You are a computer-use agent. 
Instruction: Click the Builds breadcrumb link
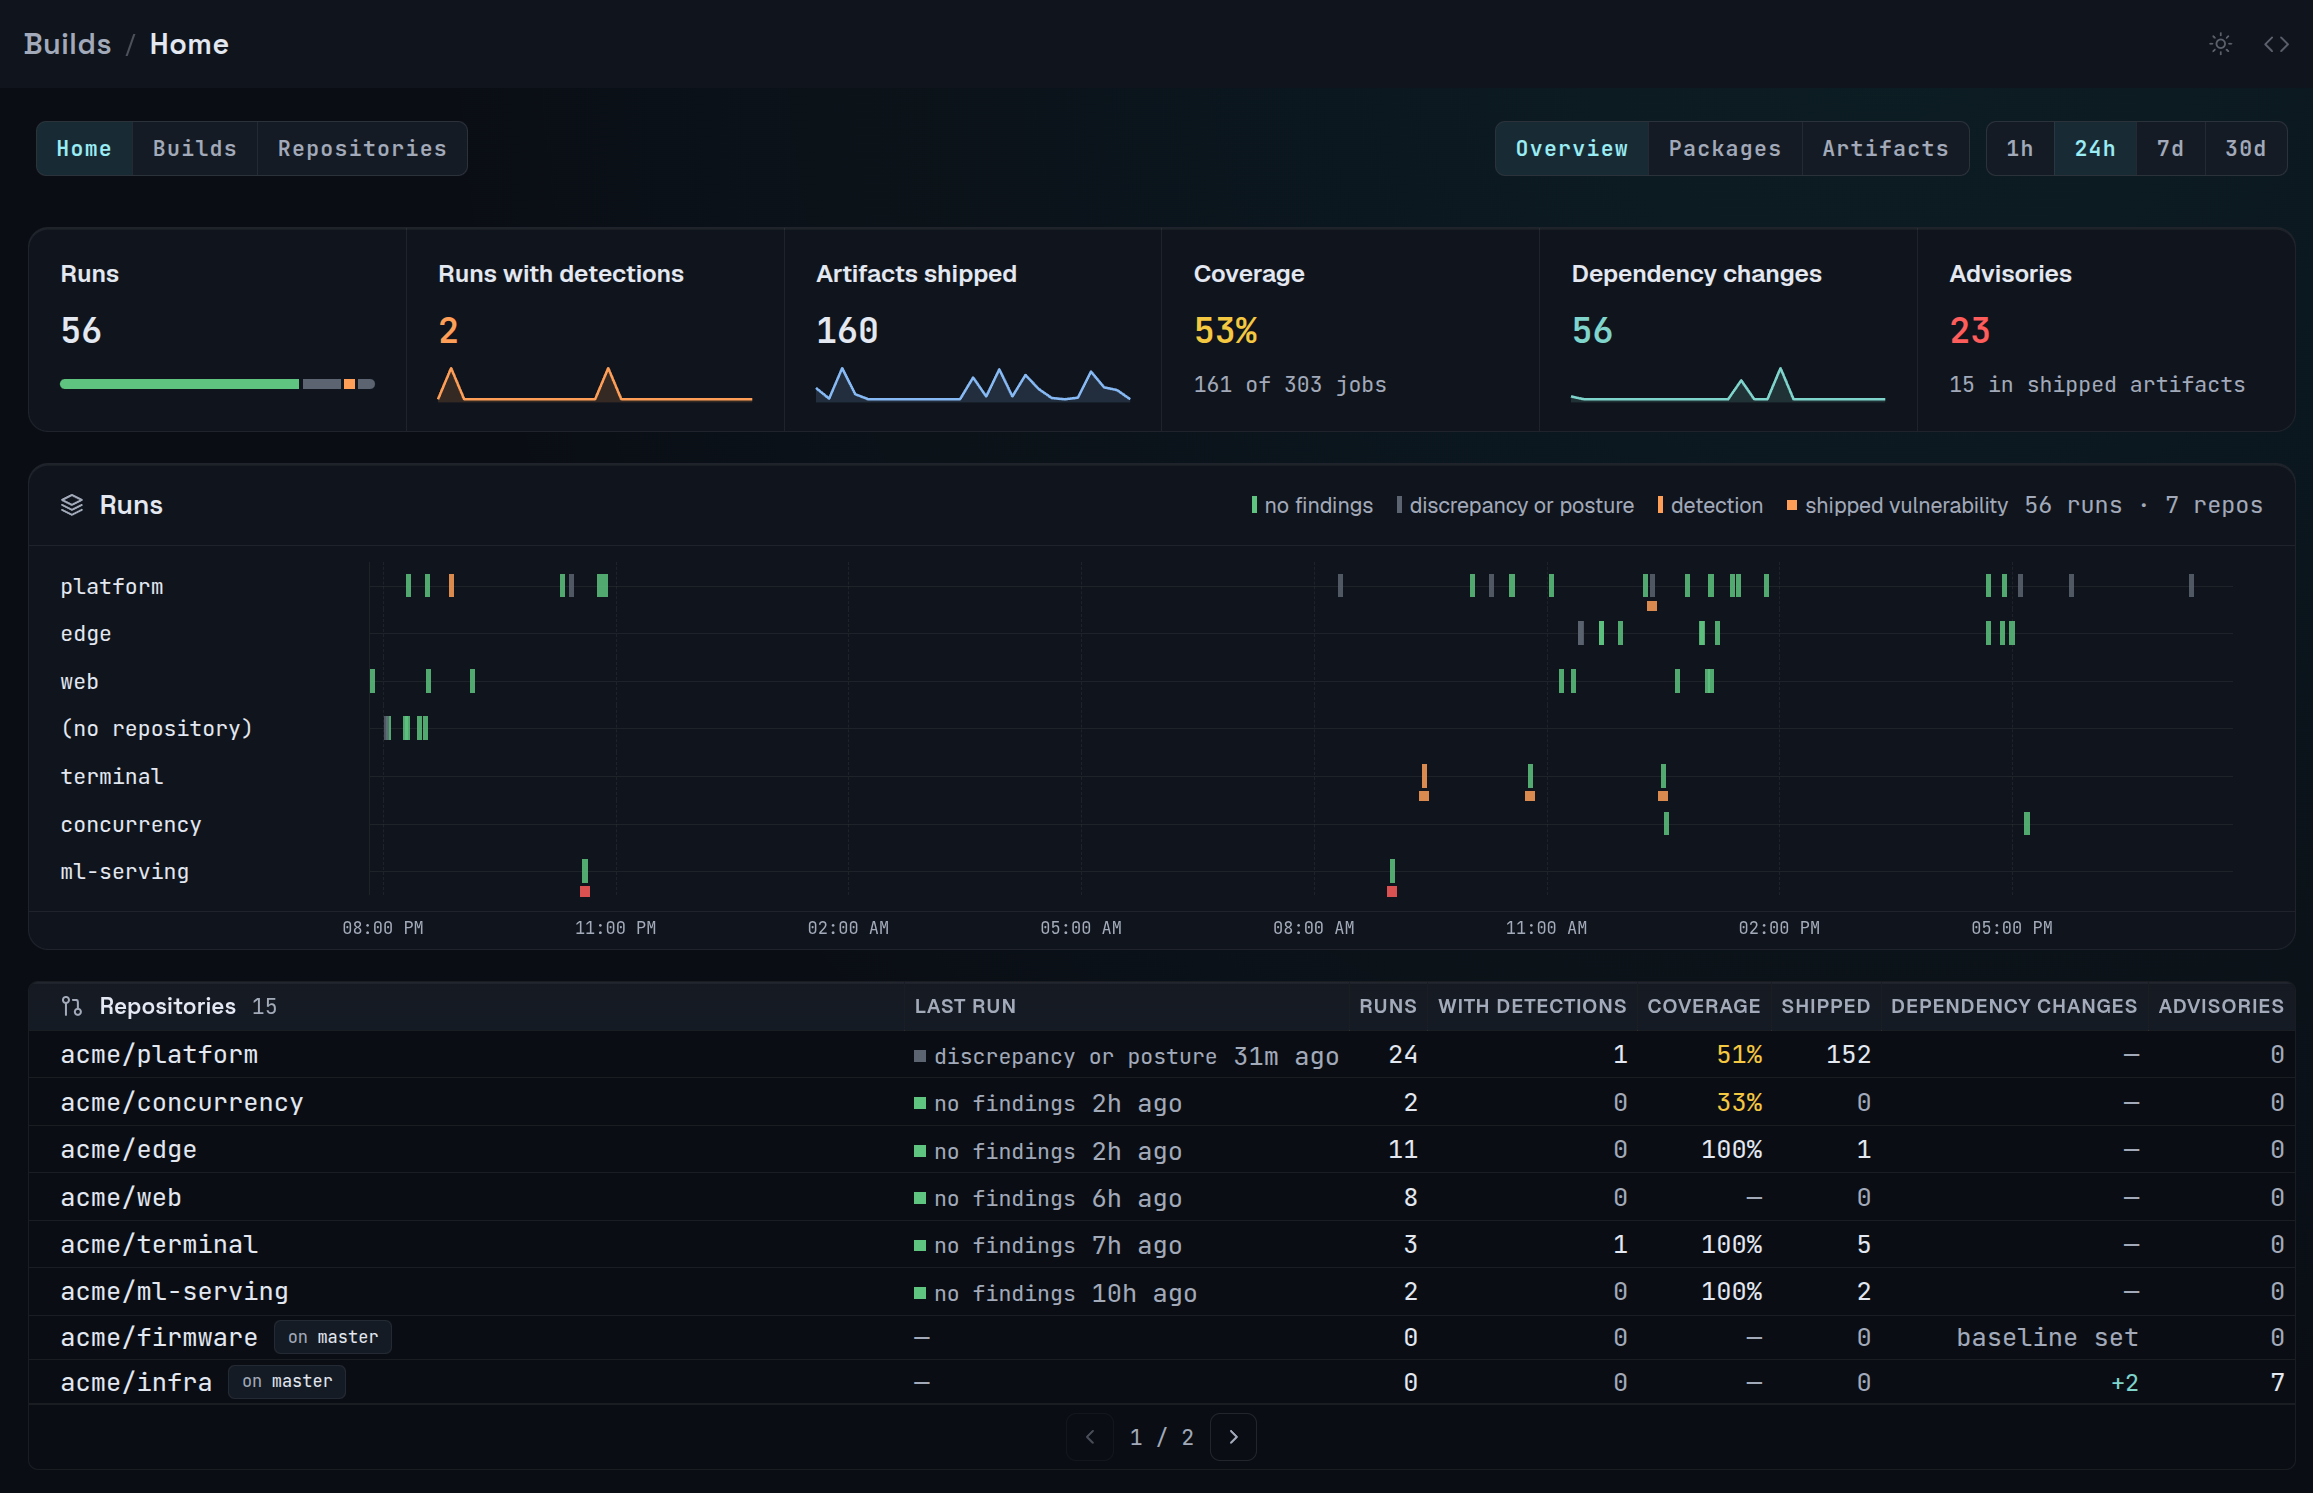coord(67,44)
